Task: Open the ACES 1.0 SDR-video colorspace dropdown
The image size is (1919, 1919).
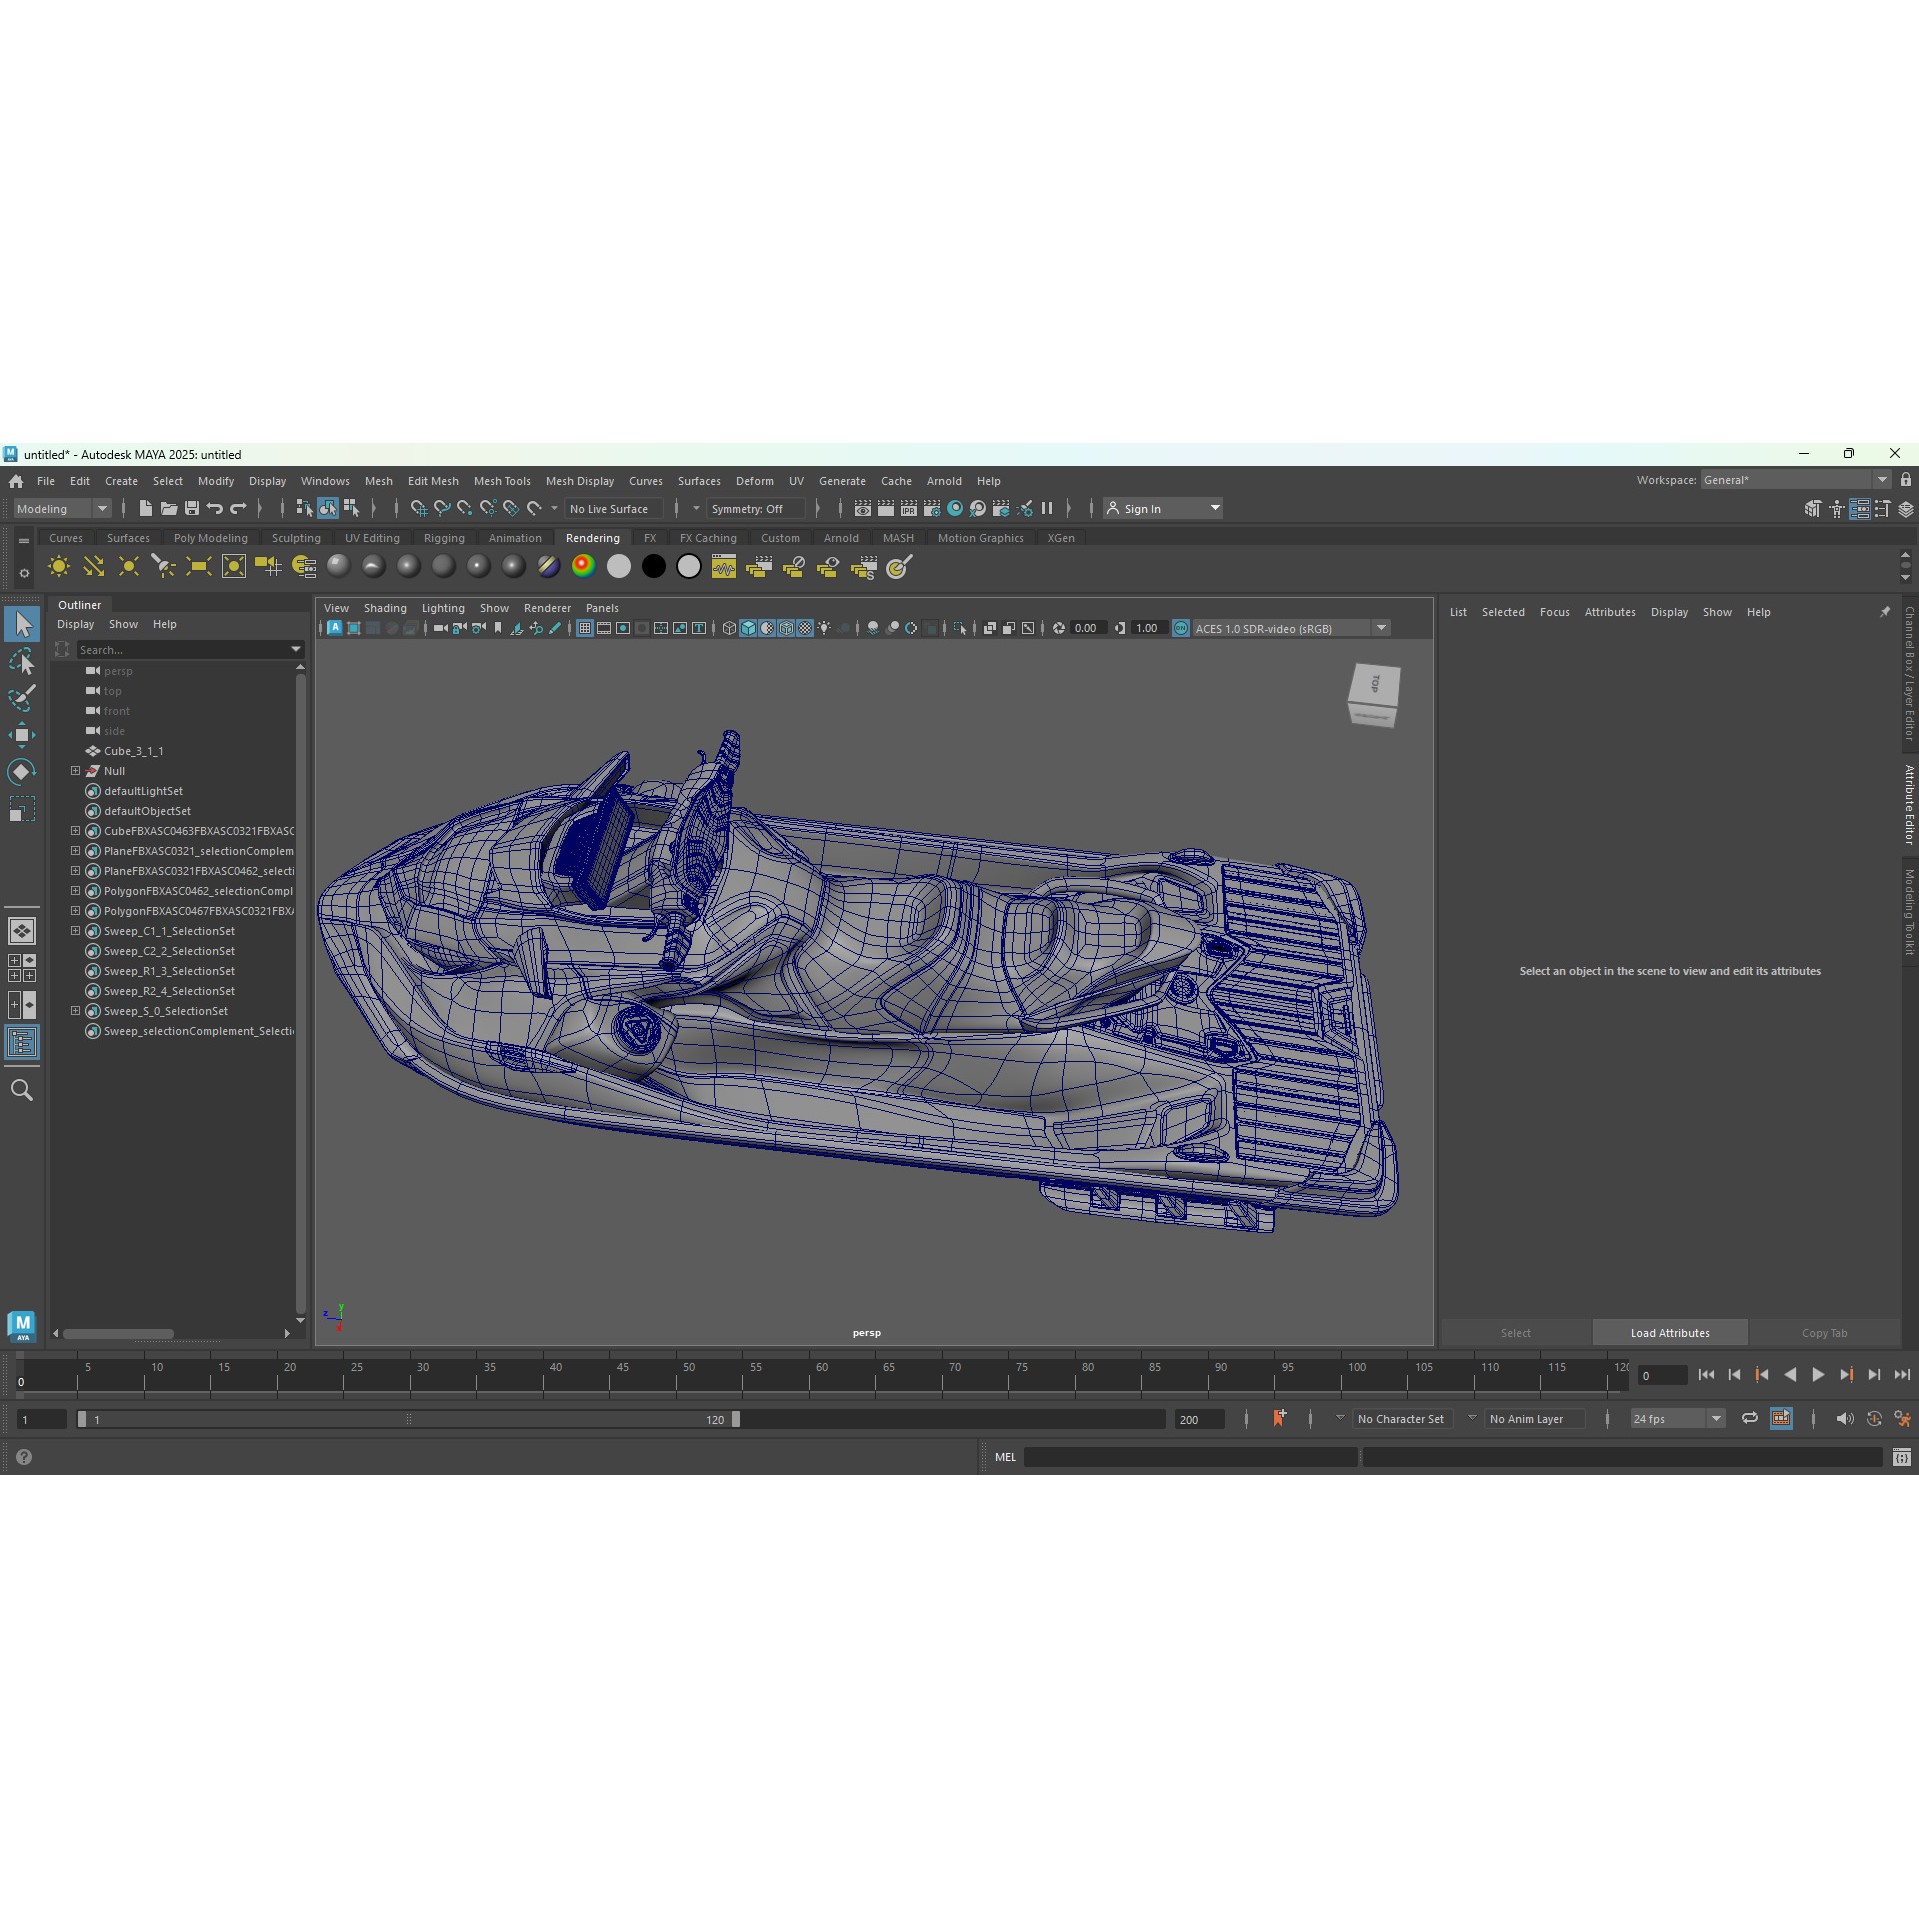Action: 1381,628
